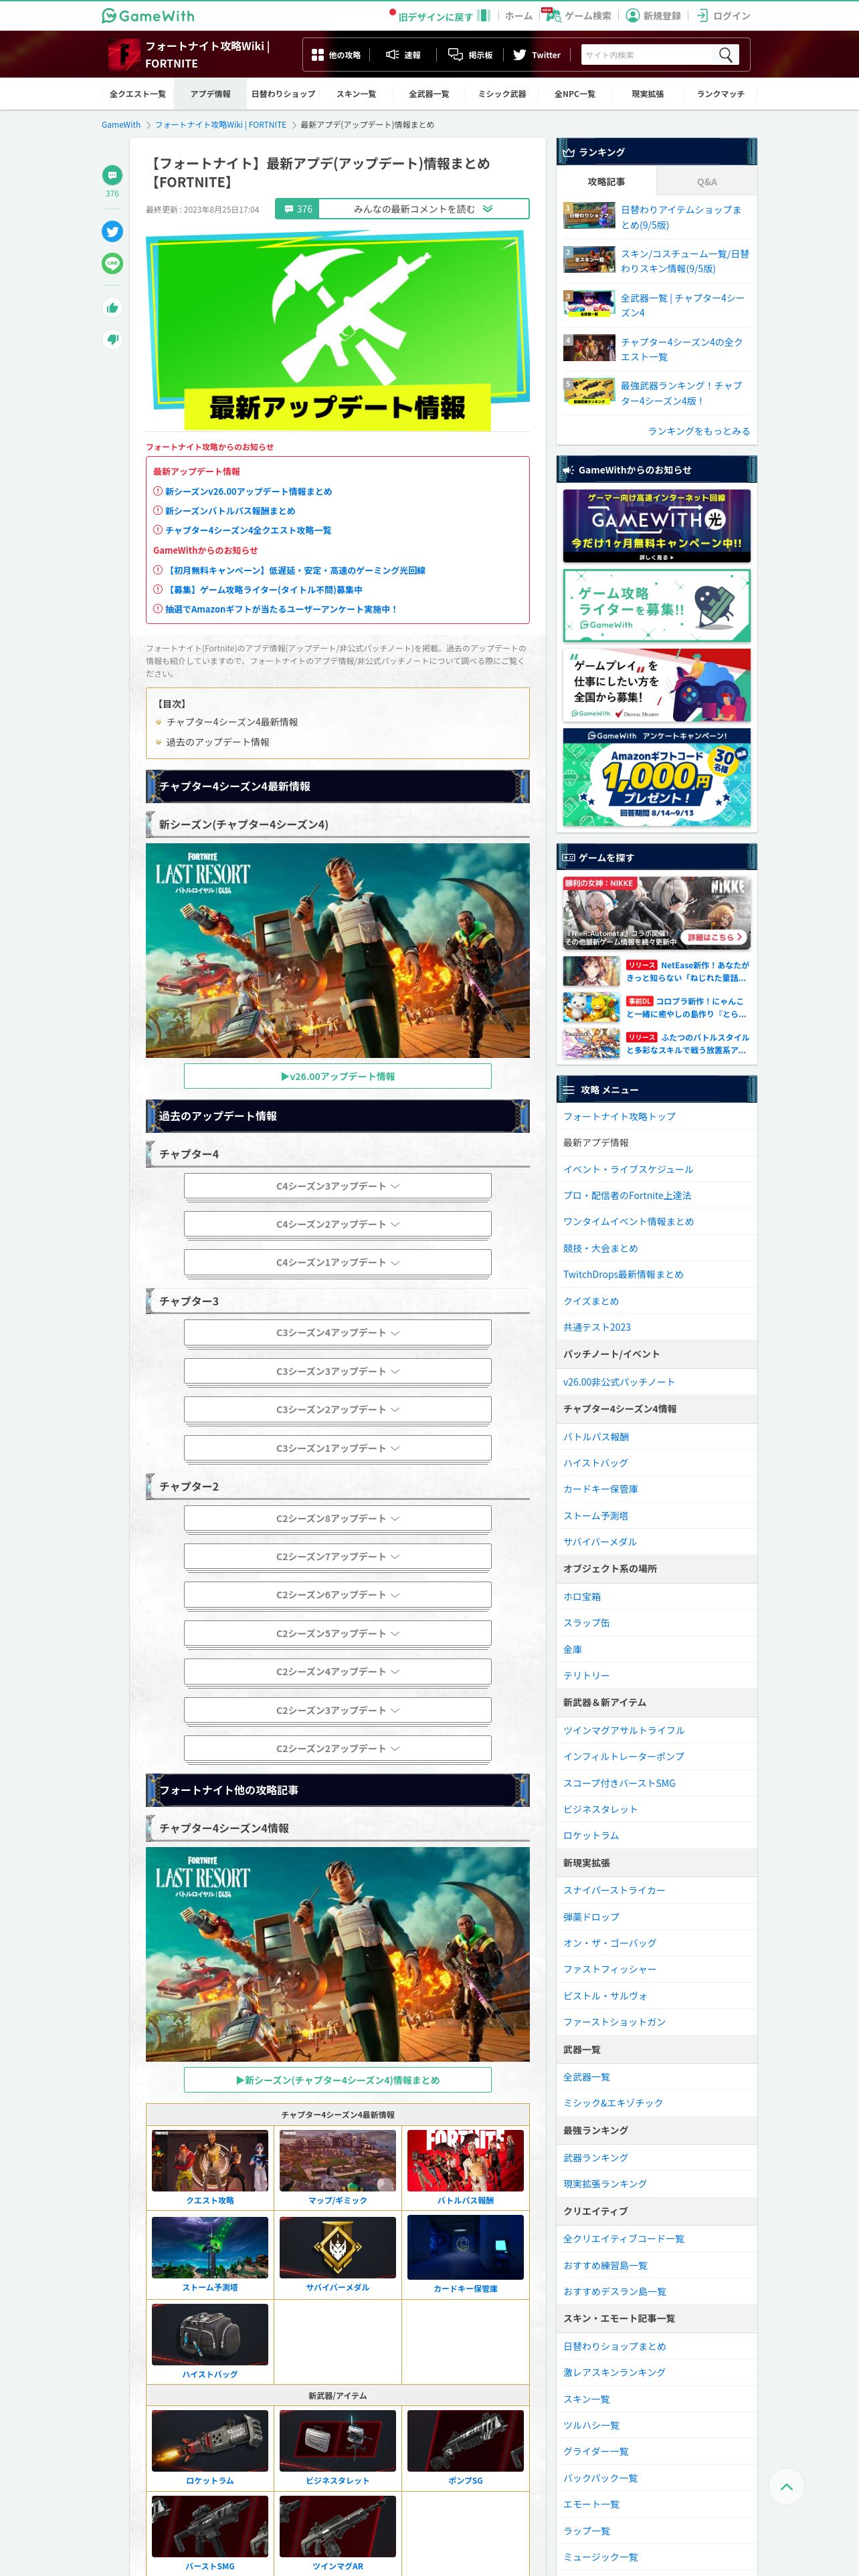This screenshot has height=2576, width=859.
Task: Expand C2シーズン6アップデート
Action: pyautogui.click(x=338, y=1595)
